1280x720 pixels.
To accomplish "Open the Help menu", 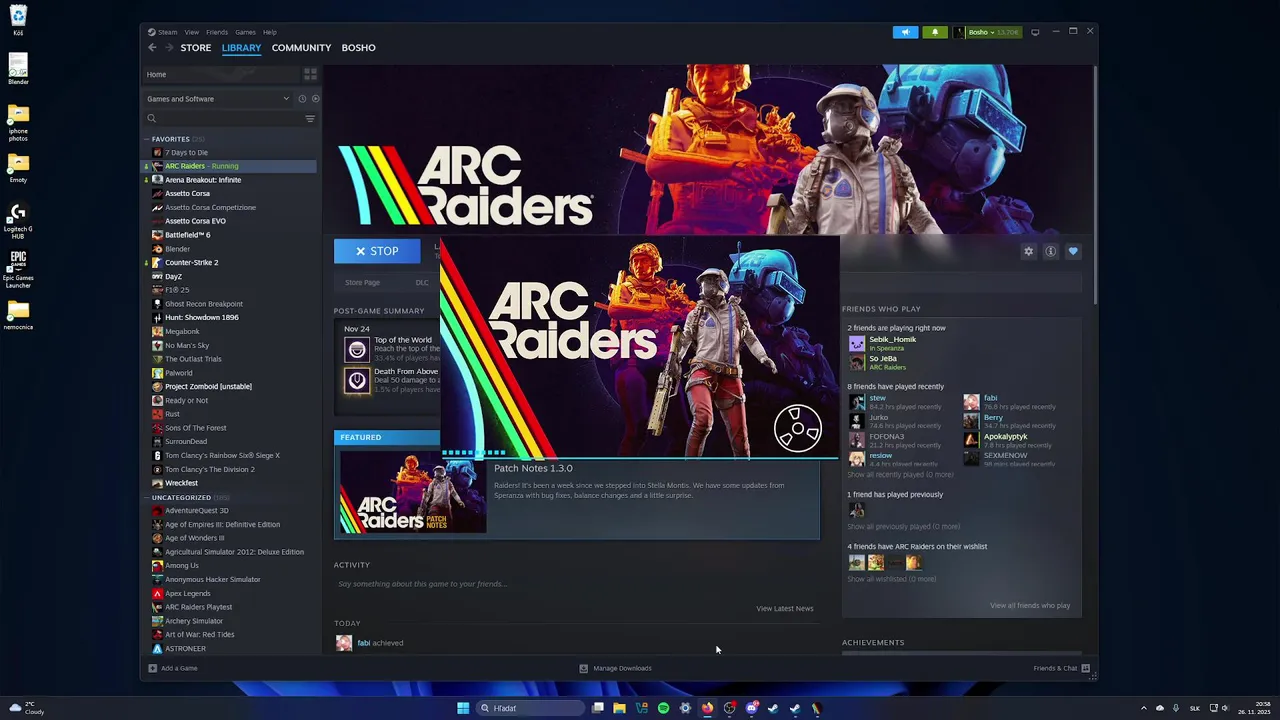I will (270, 32).
